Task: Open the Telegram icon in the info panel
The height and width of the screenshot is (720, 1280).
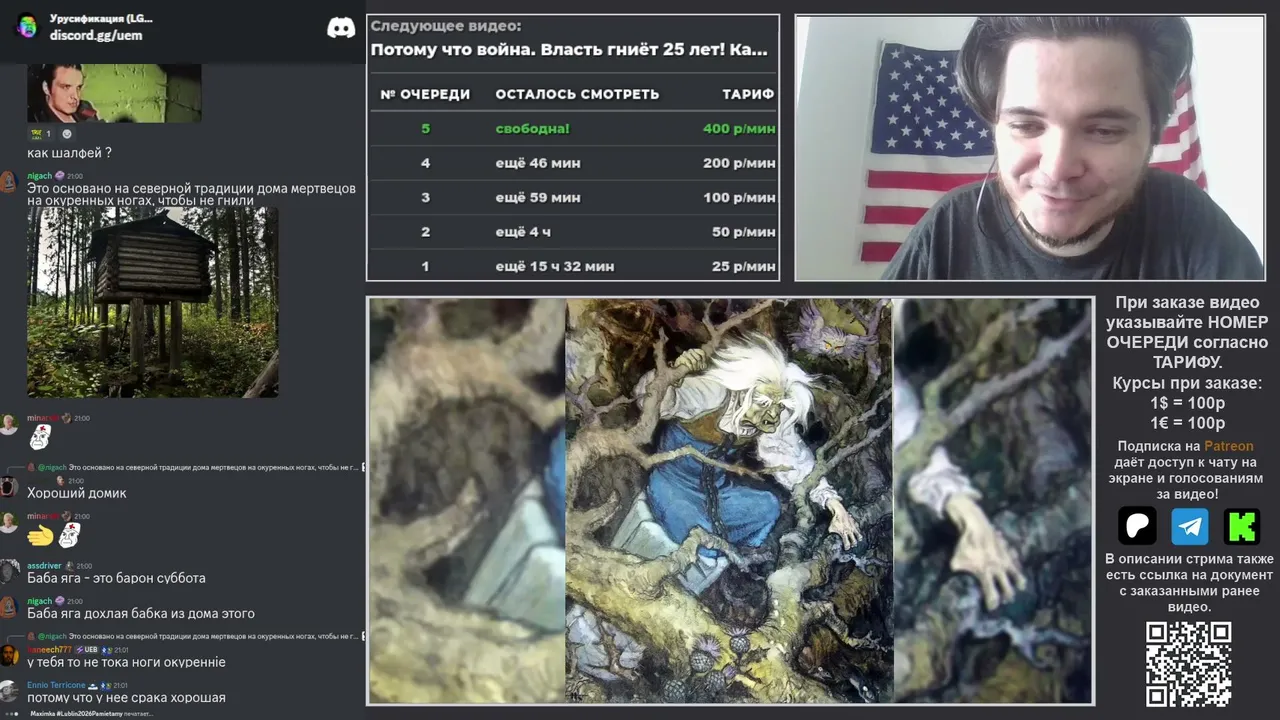Action: 1190,526
